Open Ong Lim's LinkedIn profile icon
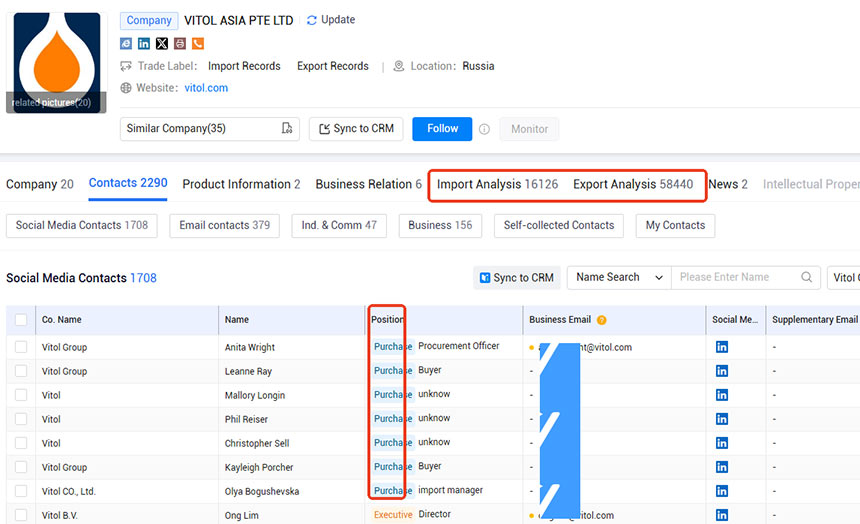 pyautogui.click(x=722, y=515)
